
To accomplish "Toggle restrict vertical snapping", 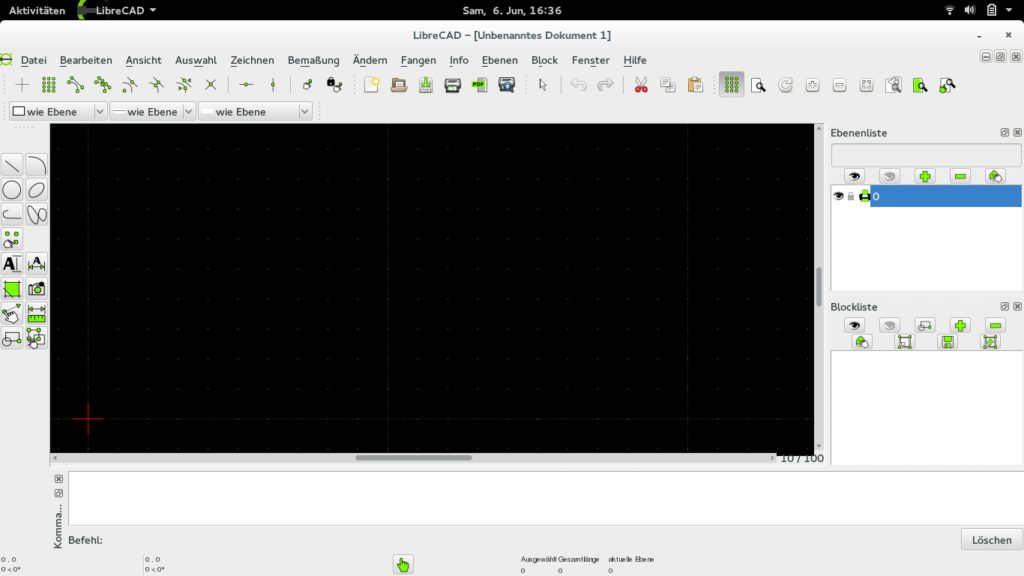I will point(273,85).
